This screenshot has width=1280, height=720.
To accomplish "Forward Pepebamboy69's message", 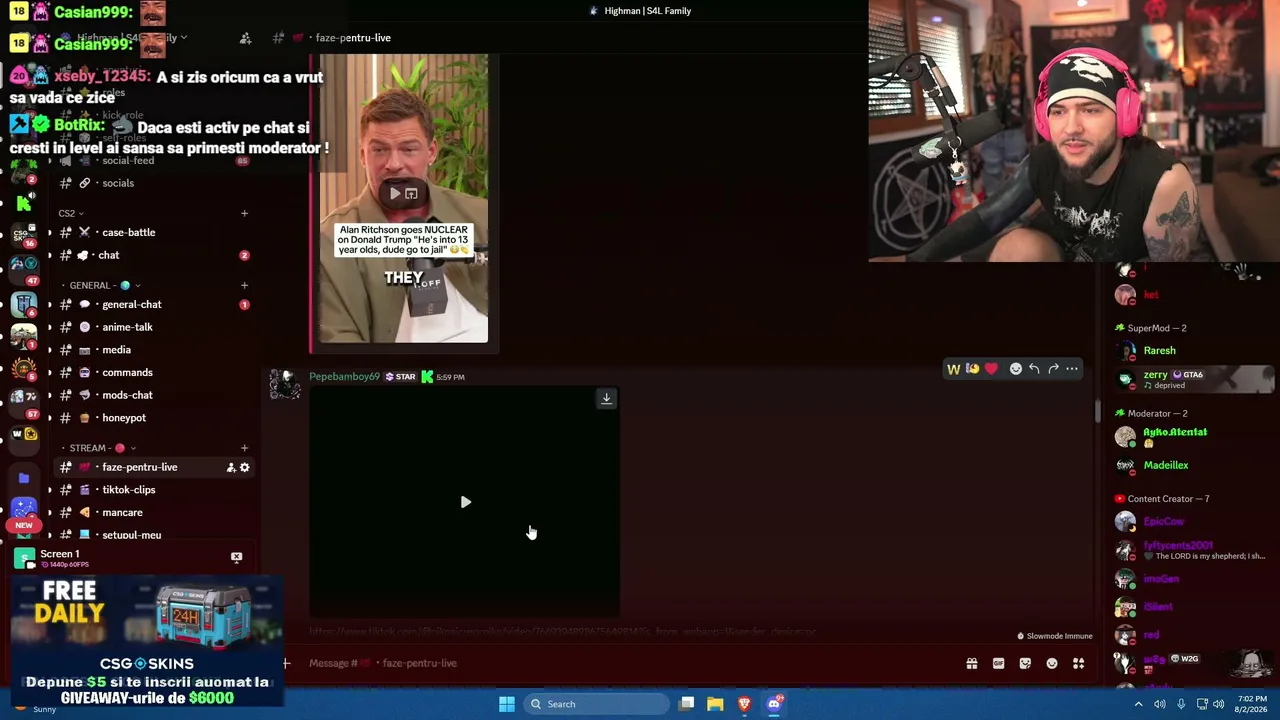I will point(1053,369).
